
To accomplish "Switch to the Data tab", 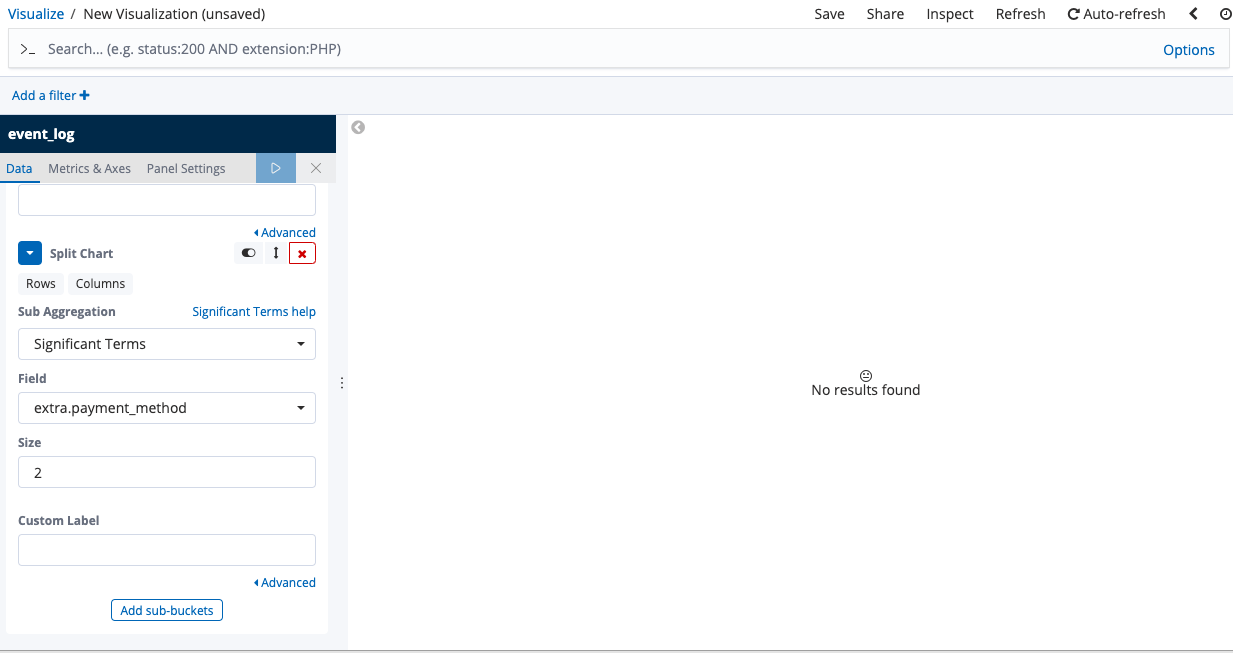I will 19,168.
